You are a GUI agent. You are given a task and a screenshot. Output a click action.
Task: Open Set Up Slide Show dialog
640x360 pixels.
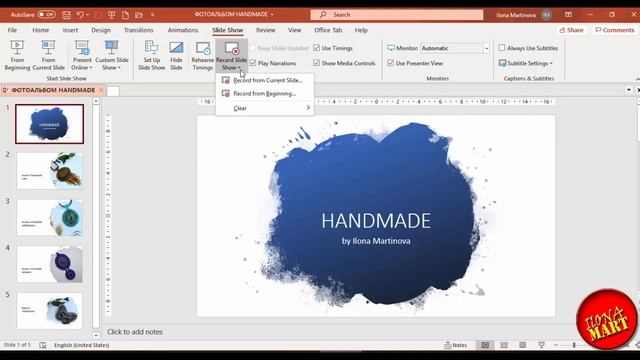click(x=151, y=56)
